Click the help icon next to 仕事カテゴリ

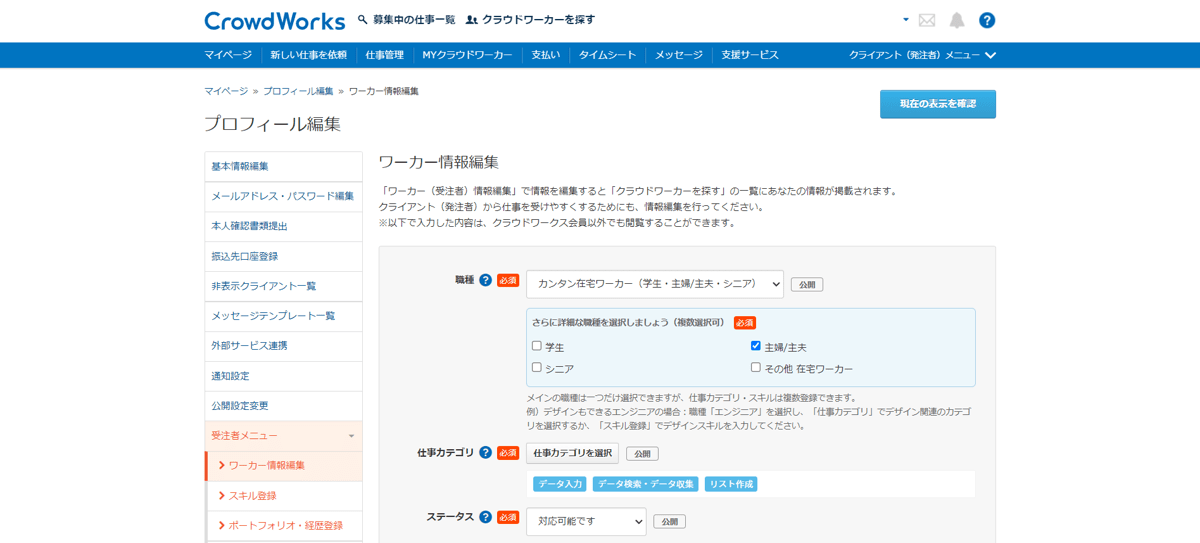tap(486, 453)
